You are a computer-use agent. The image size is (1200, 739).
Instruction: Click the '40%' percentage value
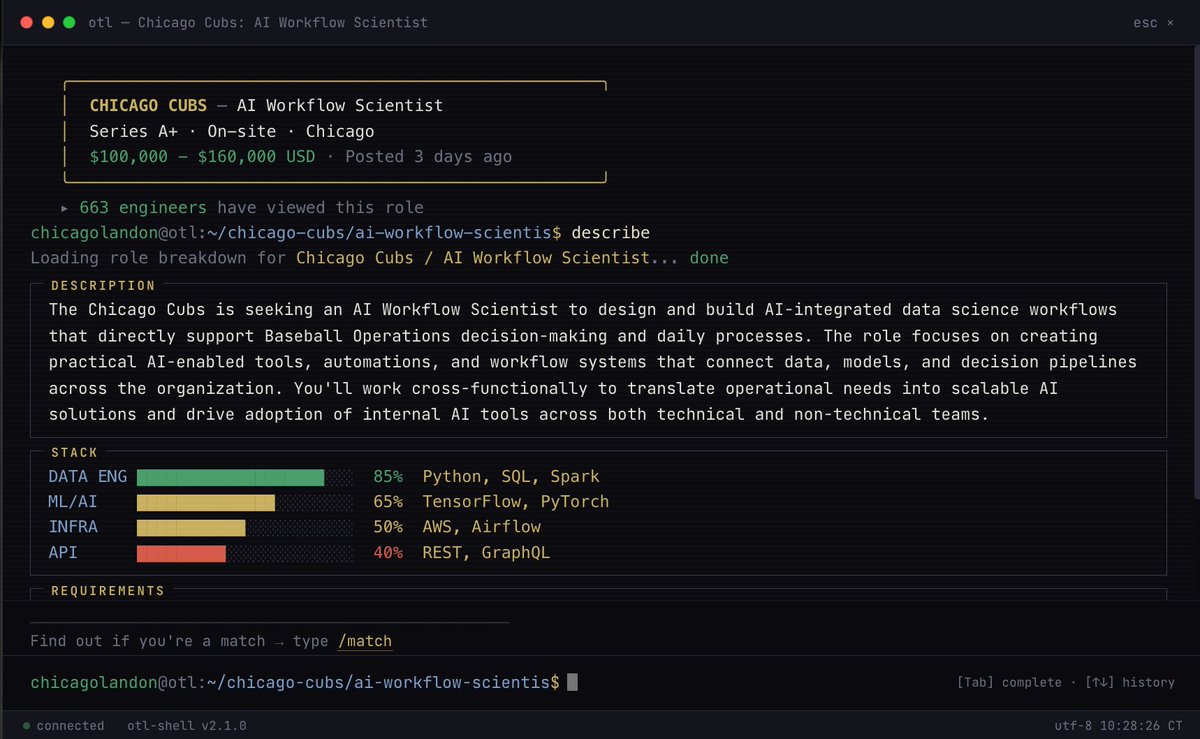point(388,553)
